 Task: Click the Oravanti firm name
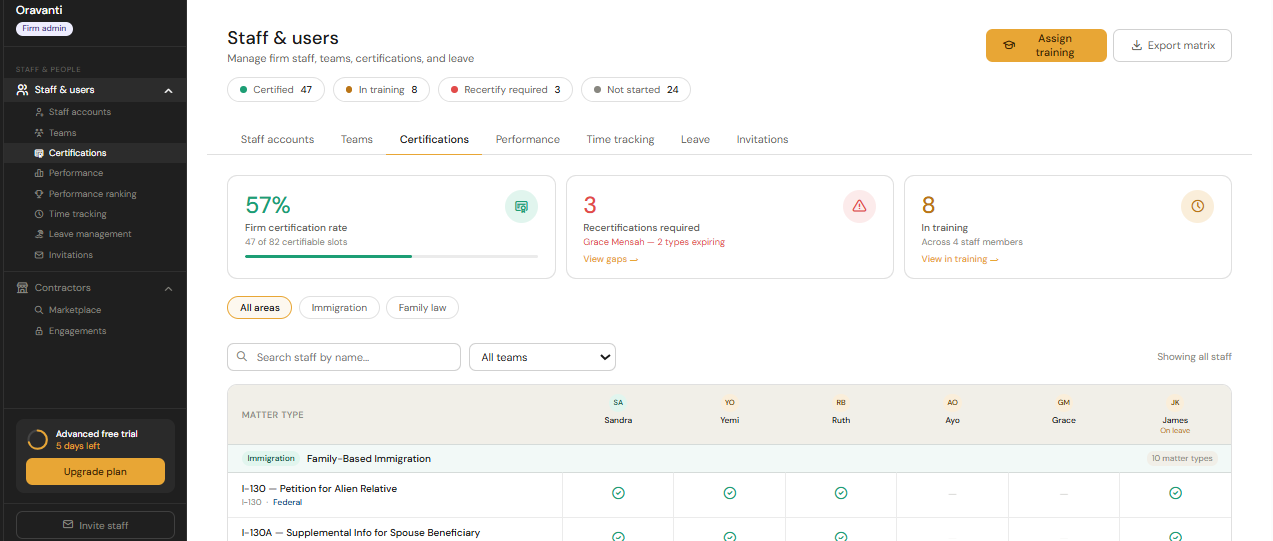[x=40, y=10]
